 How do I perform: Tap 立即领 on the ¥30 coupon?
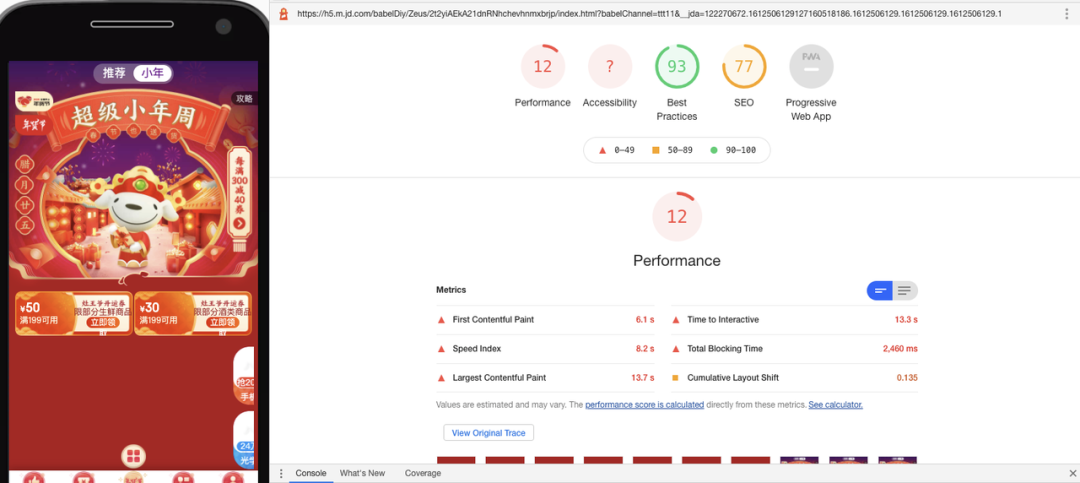point(222,322)
